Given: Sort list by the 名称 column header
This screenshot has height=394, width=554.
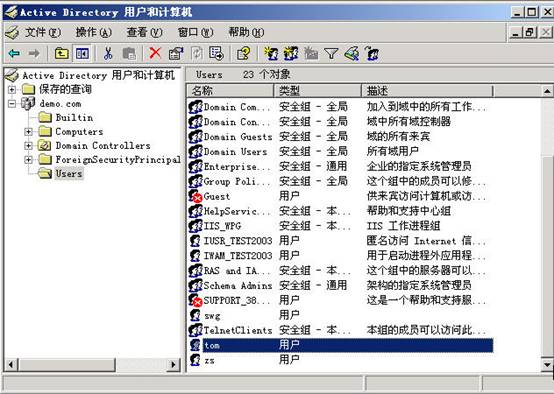Looking at the screenshot, I should point(230,91).
